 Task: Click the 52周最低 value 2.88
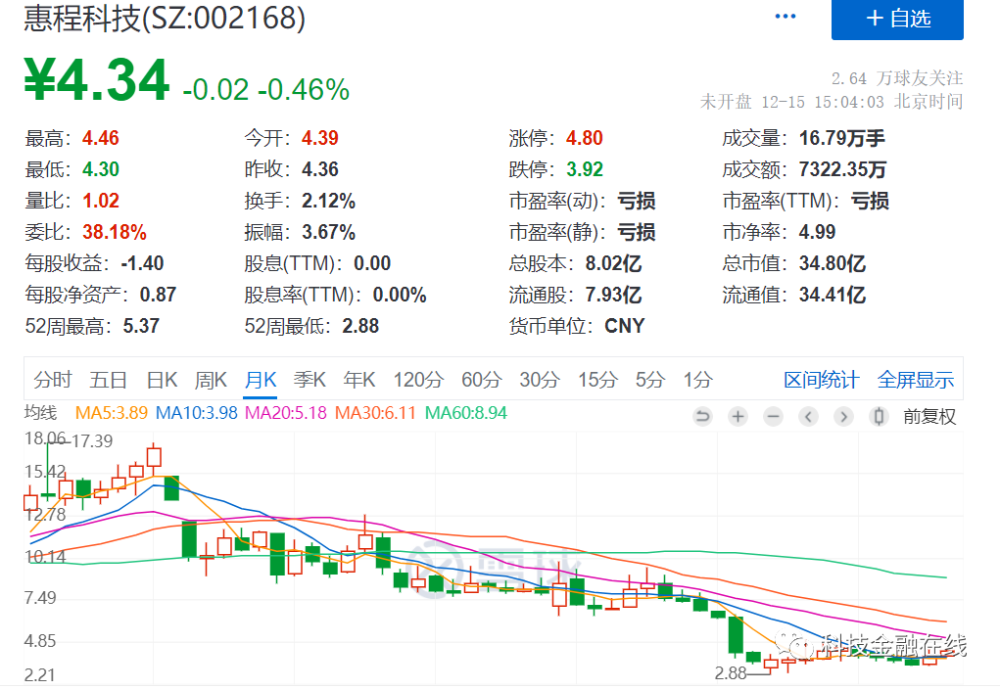tap(360, 326)
